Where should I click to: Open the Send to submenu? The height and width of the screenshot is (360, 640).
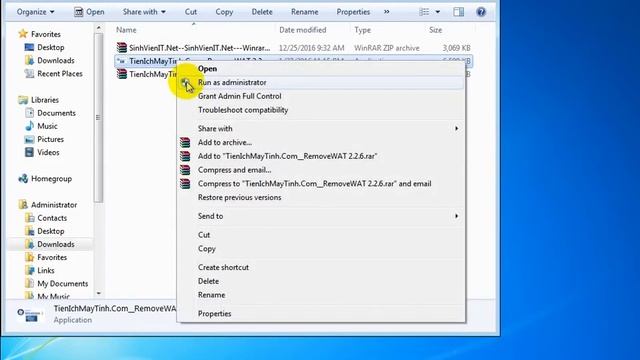(x=321, y=216)
